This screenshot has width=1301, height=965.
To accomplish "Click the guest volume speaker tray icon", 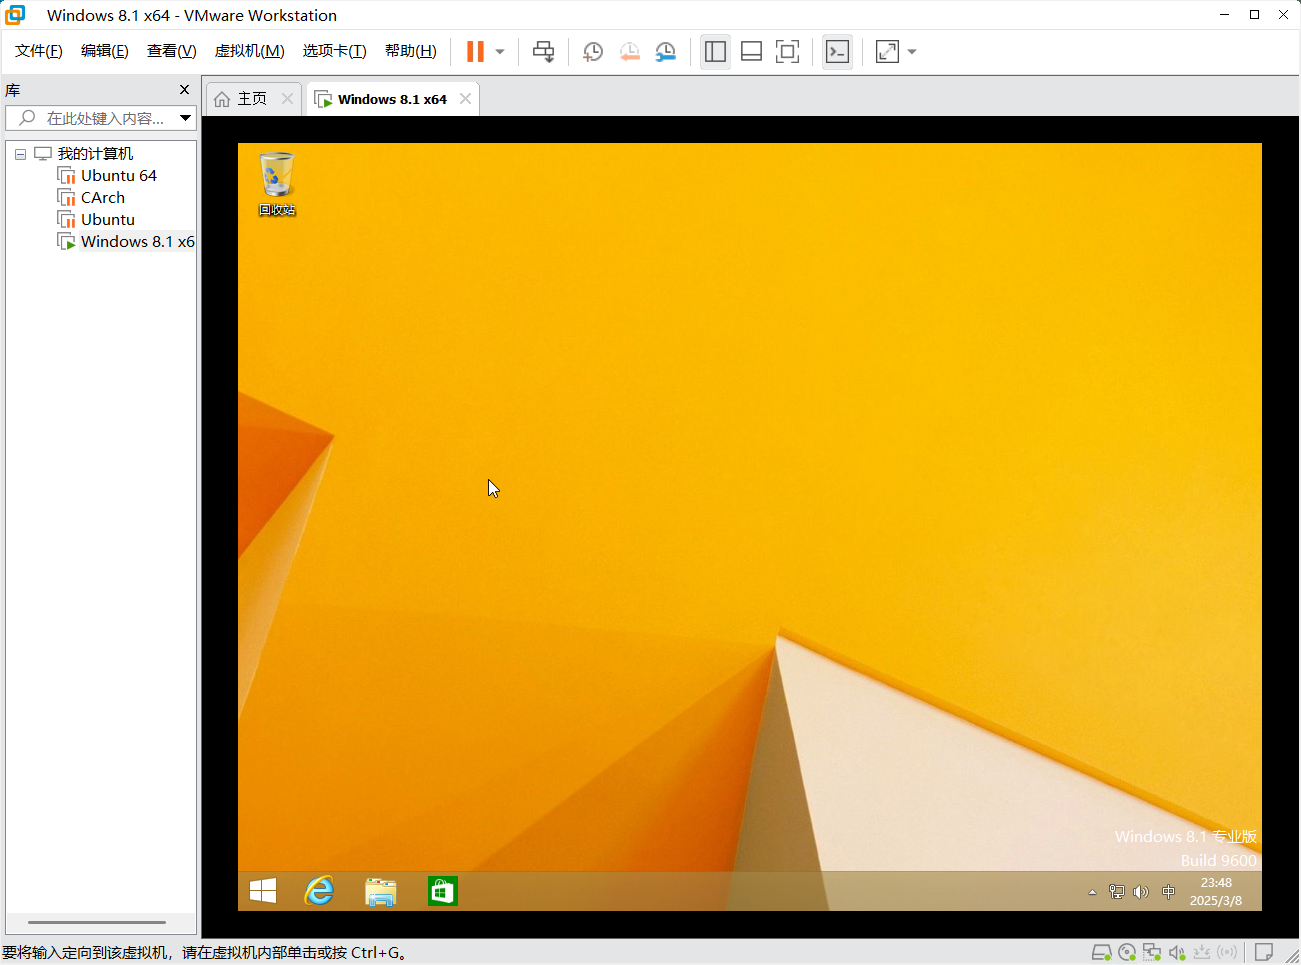I will (1141, 892).
